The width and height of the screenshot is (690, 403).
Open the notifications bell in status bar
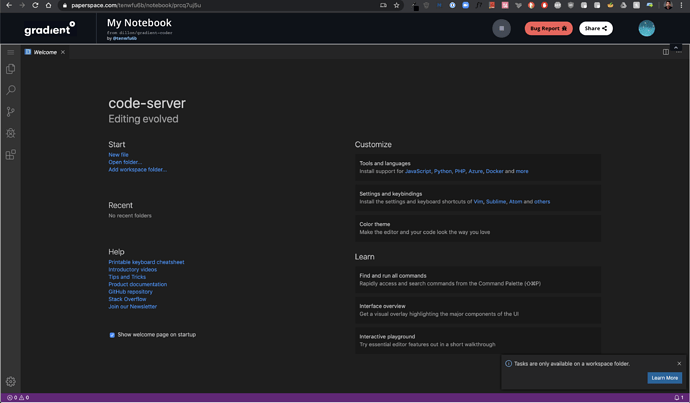(x=679, y=397)
